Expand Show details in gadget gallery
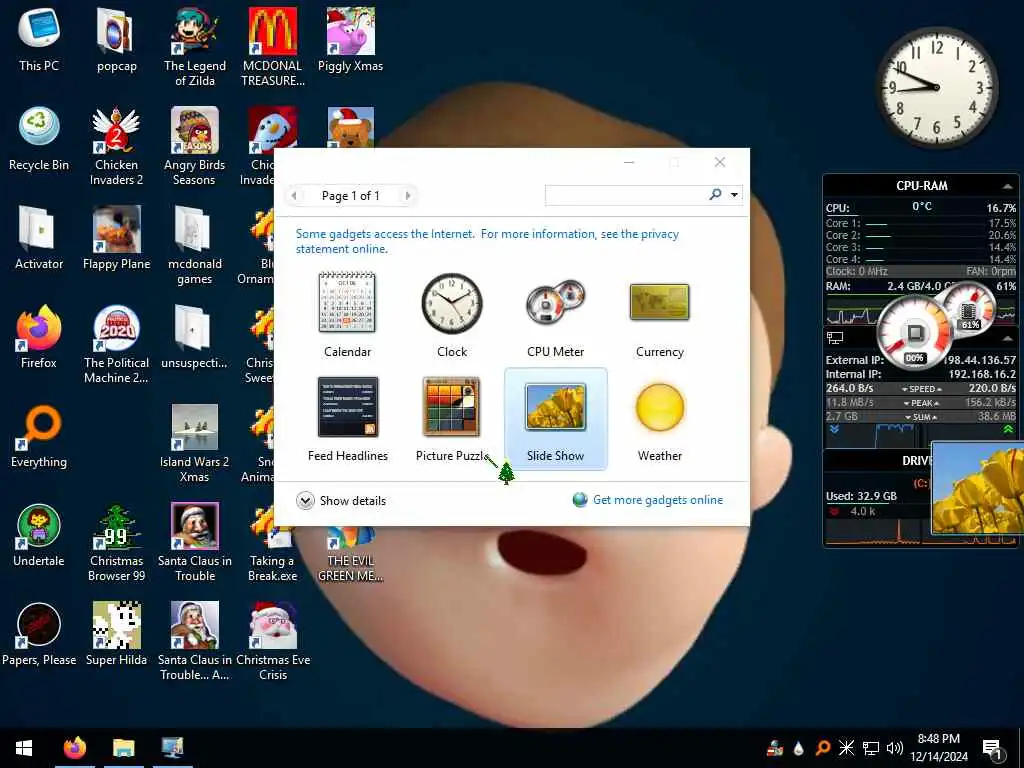The width and height of the screenshot is (1024, 768). 341,500
